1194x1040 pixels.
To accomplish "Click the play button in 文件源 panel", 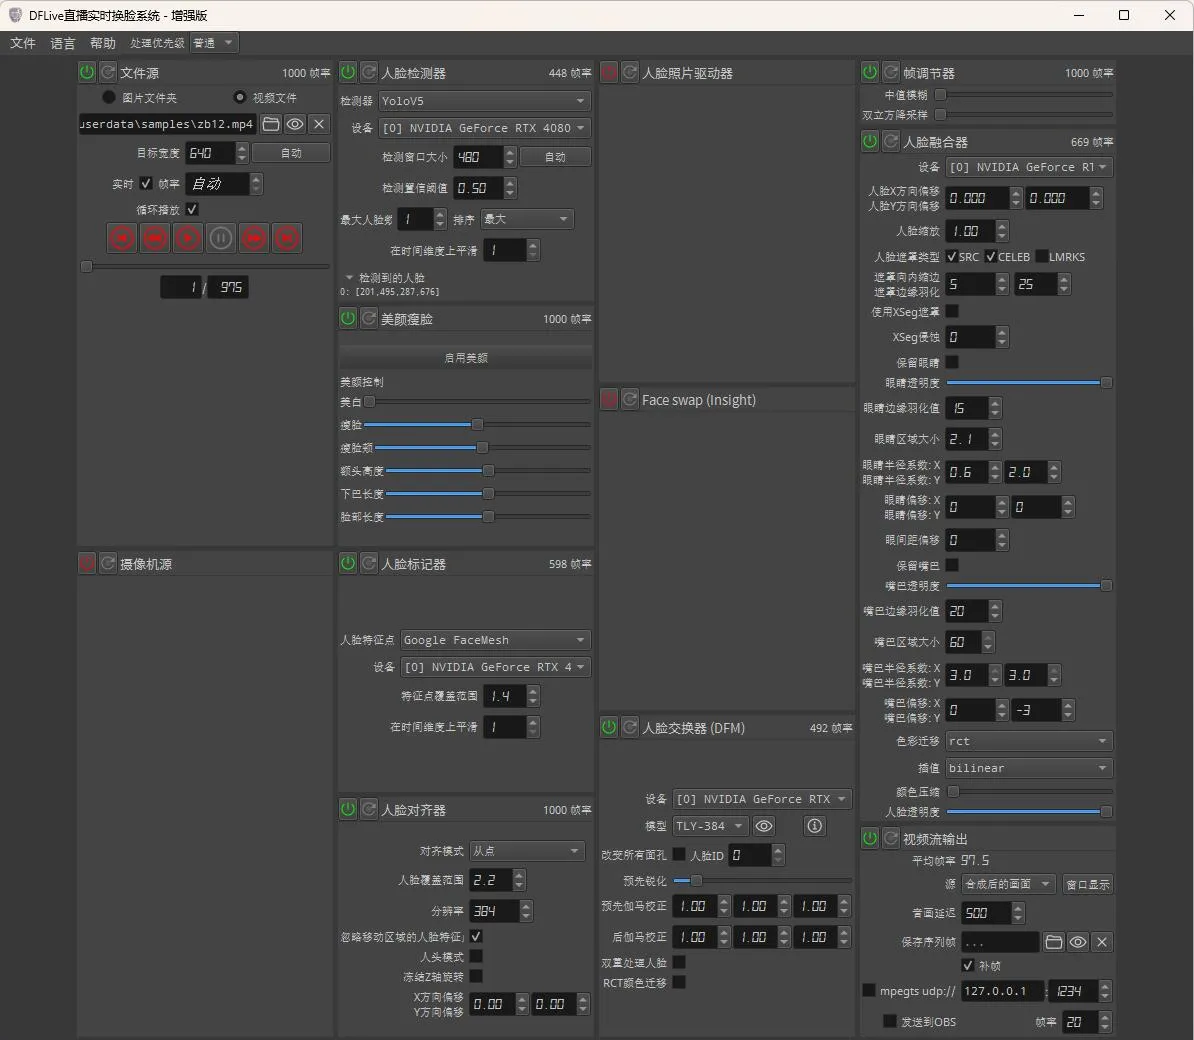I will [187, 238].
